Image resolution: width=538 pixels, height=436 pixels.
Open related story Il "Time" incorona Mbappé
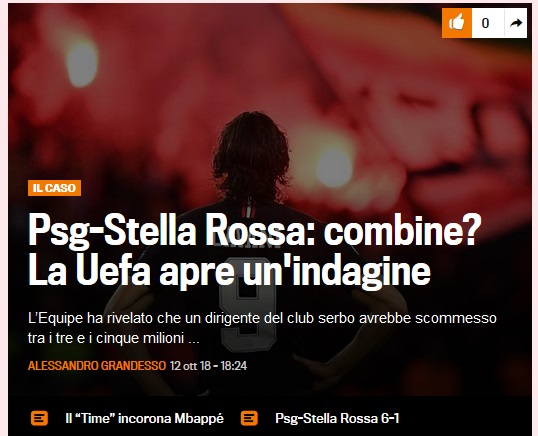pos(144,419)
